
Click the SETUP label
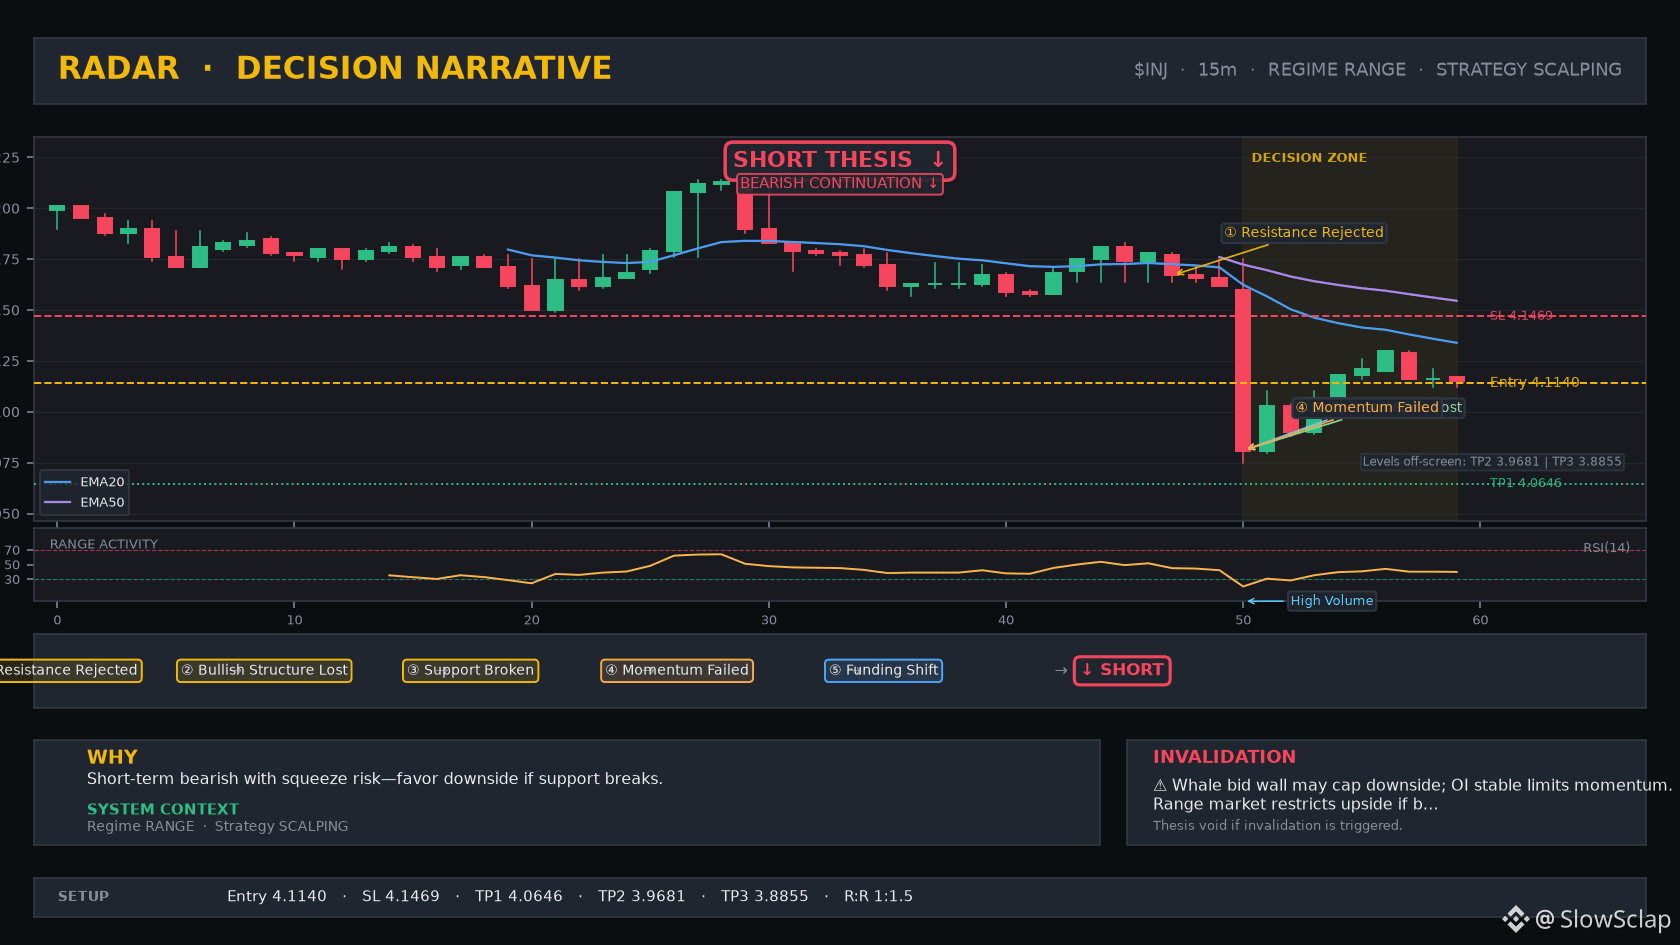(83, 896)
